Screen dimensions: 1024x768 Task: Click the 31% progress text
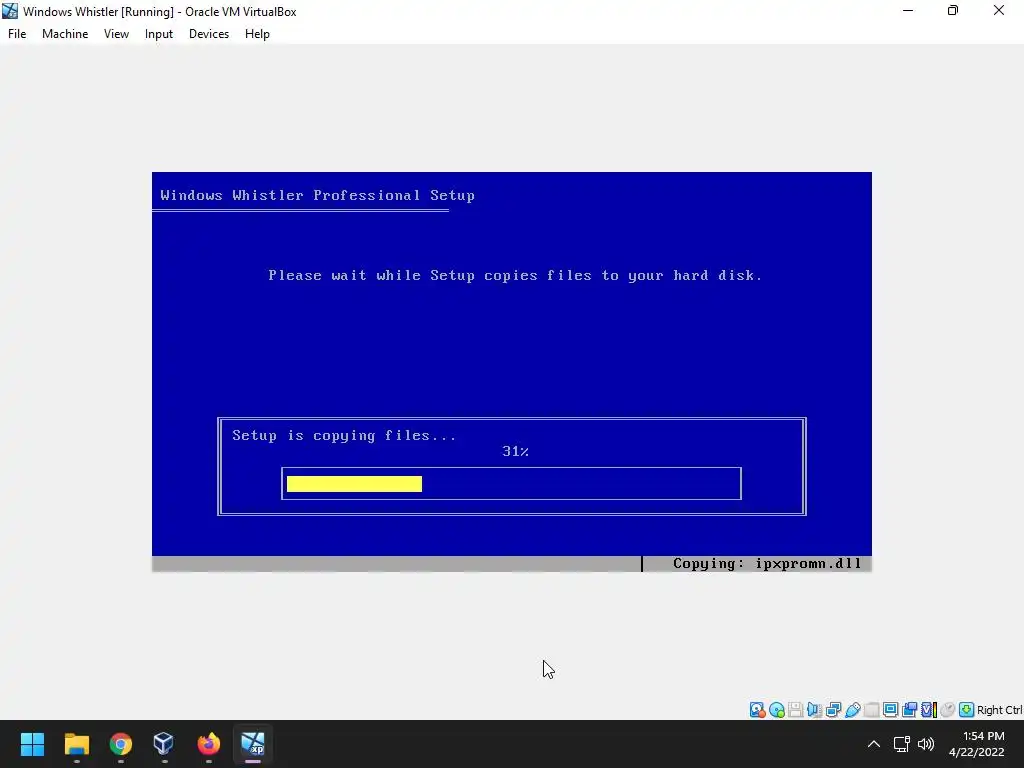click(515, 451)
